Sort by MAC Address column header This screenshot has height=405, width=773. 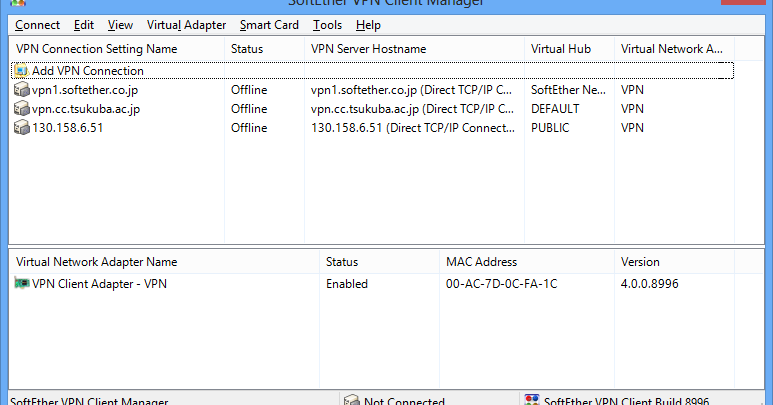[x=527, y=262]
